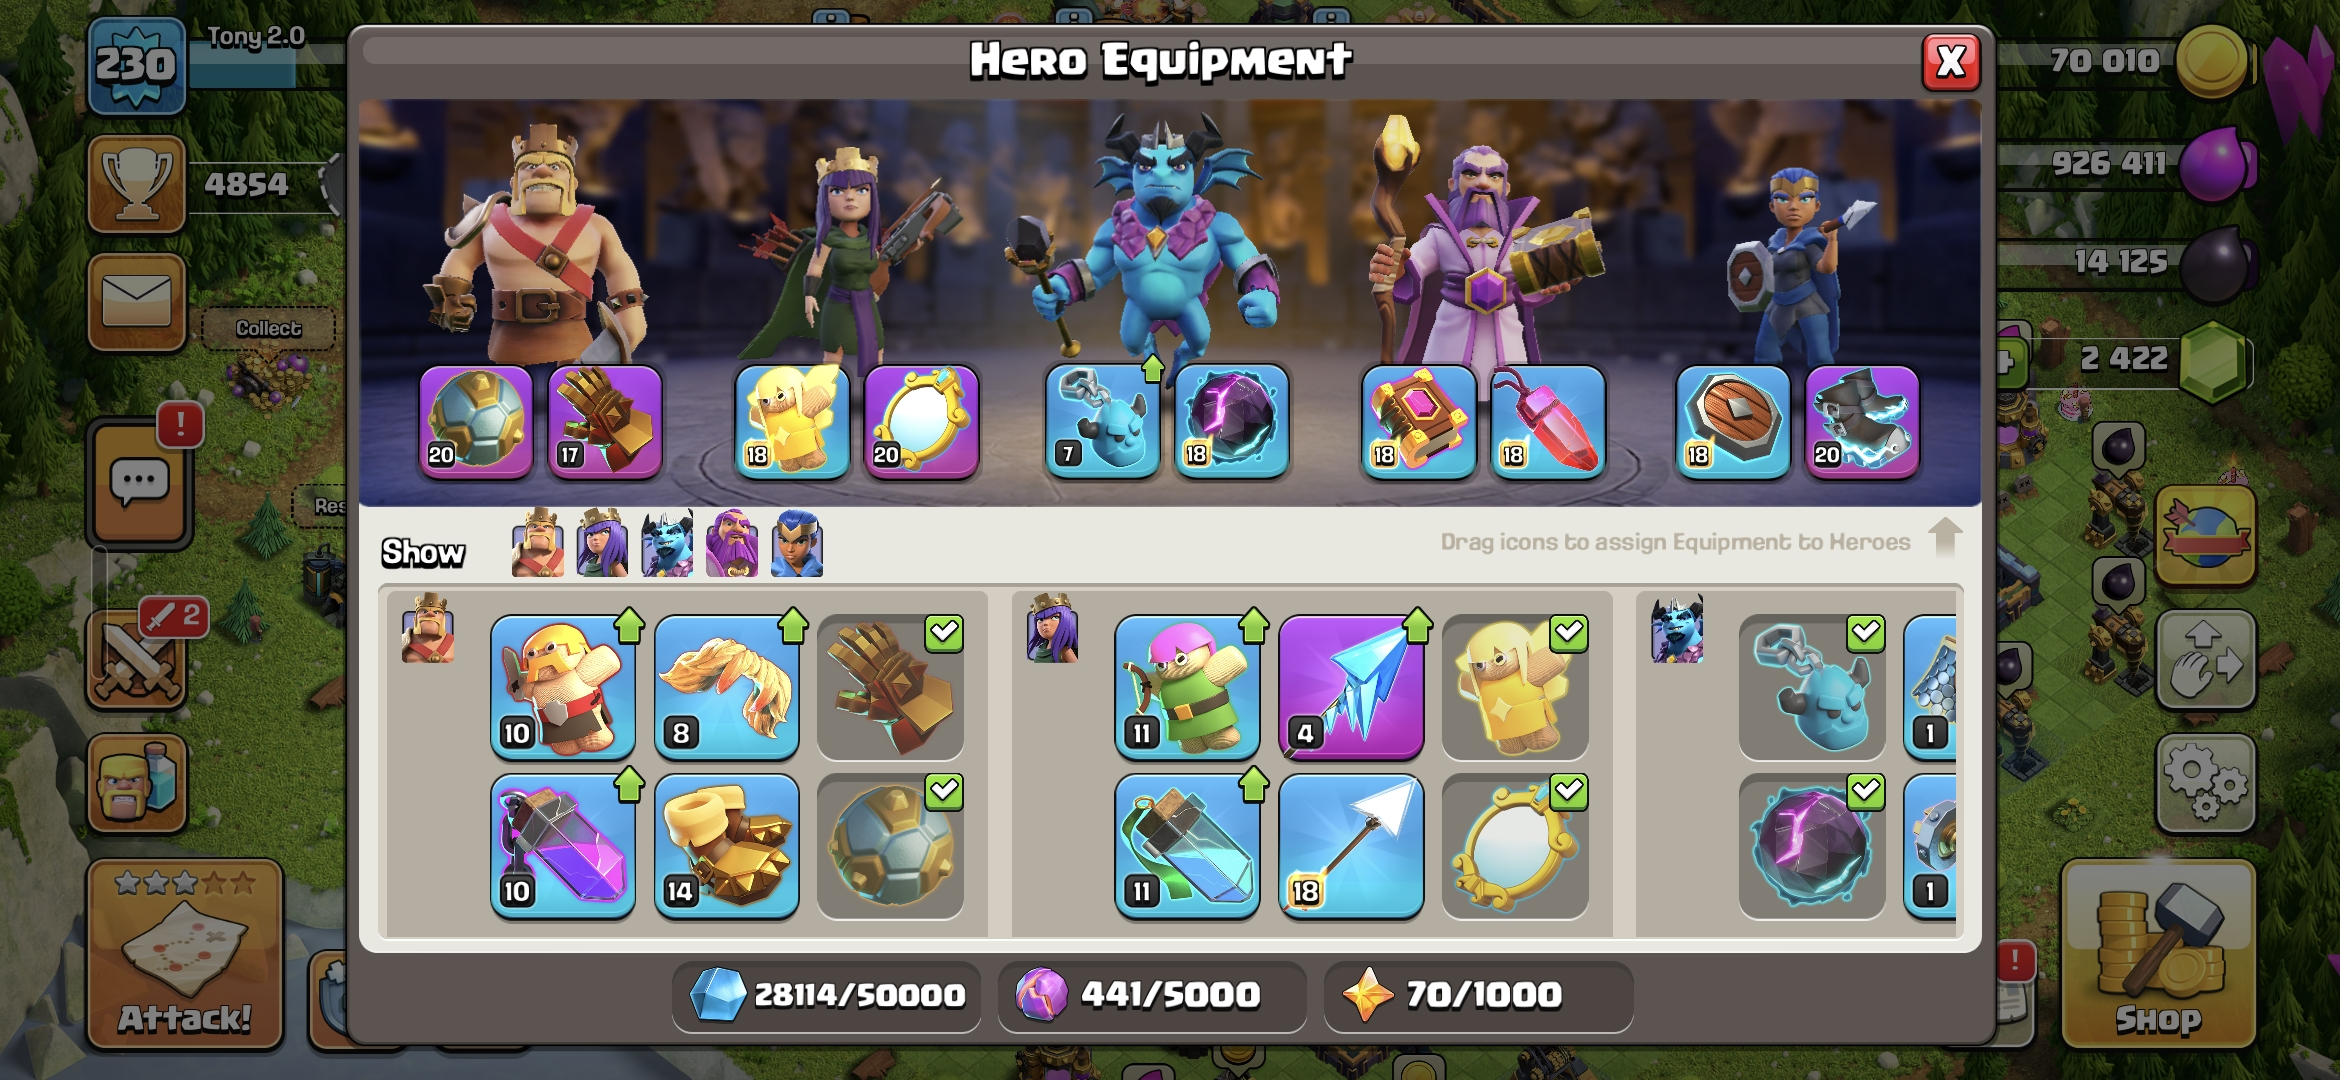The width and height of the screenshot is (2340, 1080).
Task: Click equipped Spiky Ball checkmark item
Action: pyautogui.click(x=890, y=846)
